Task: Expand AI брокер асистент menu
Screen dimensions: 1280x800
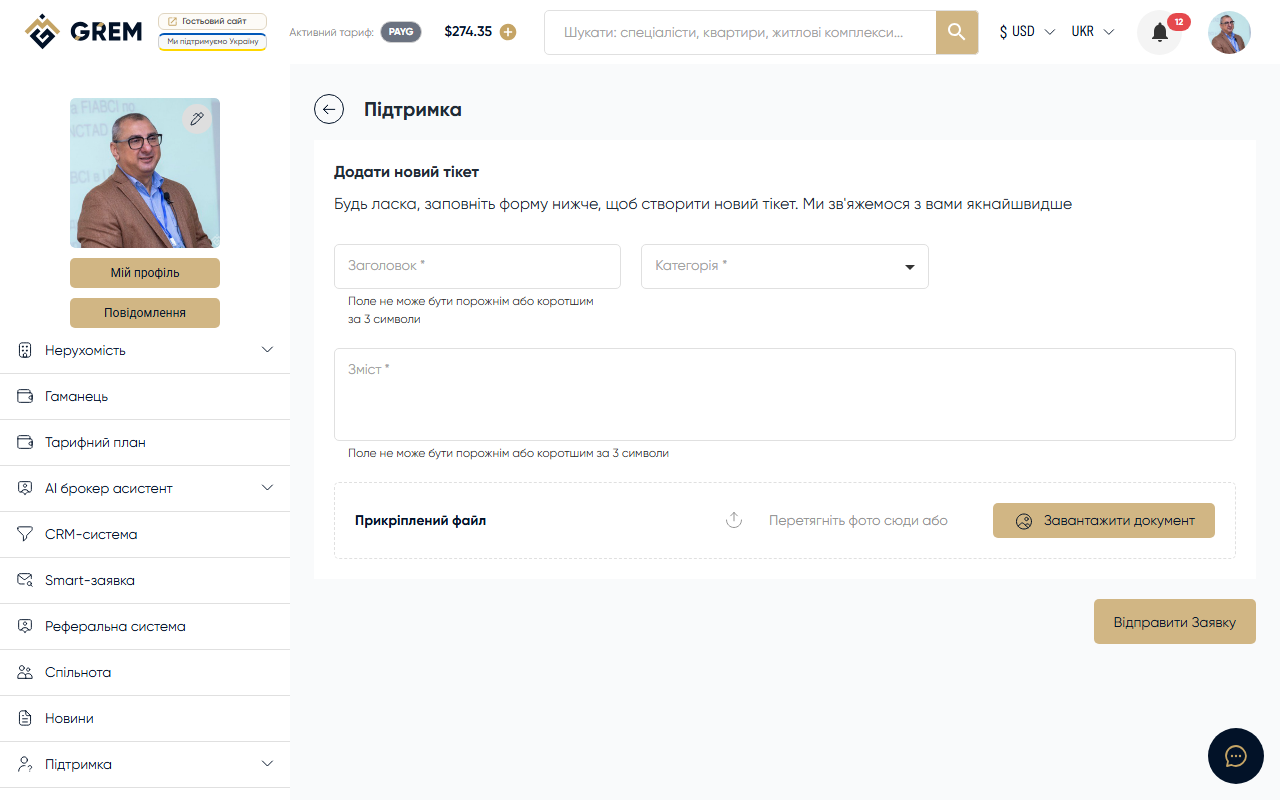Action: (x=145, y=488)
